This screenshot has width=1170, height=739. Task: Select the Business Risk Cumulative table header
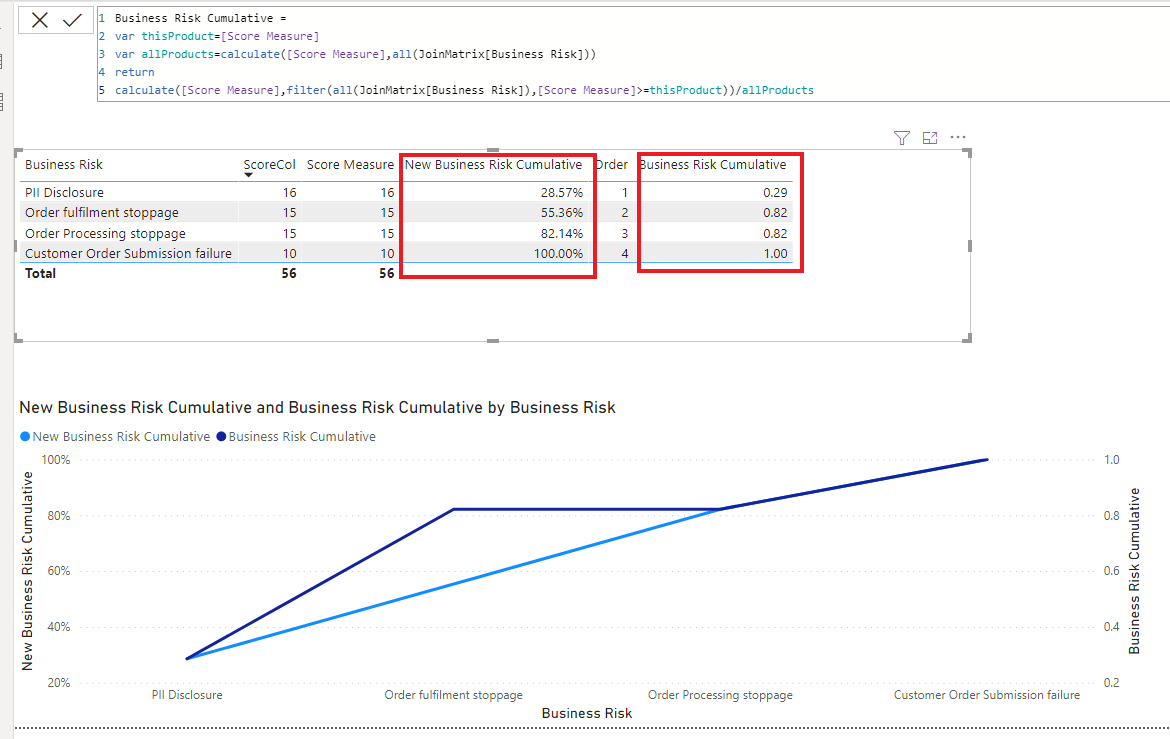pos(713,164)
